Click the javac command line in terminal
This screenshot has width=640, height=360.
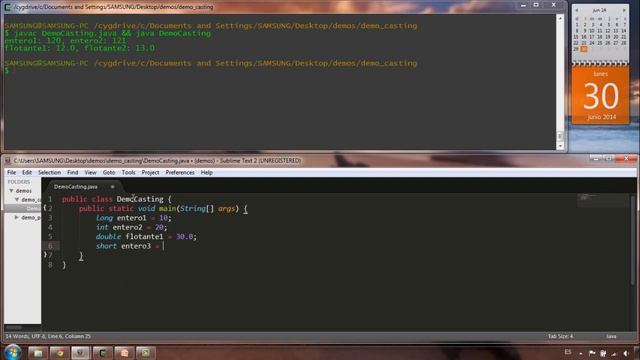pyautogui.click(x=108, y=33)
